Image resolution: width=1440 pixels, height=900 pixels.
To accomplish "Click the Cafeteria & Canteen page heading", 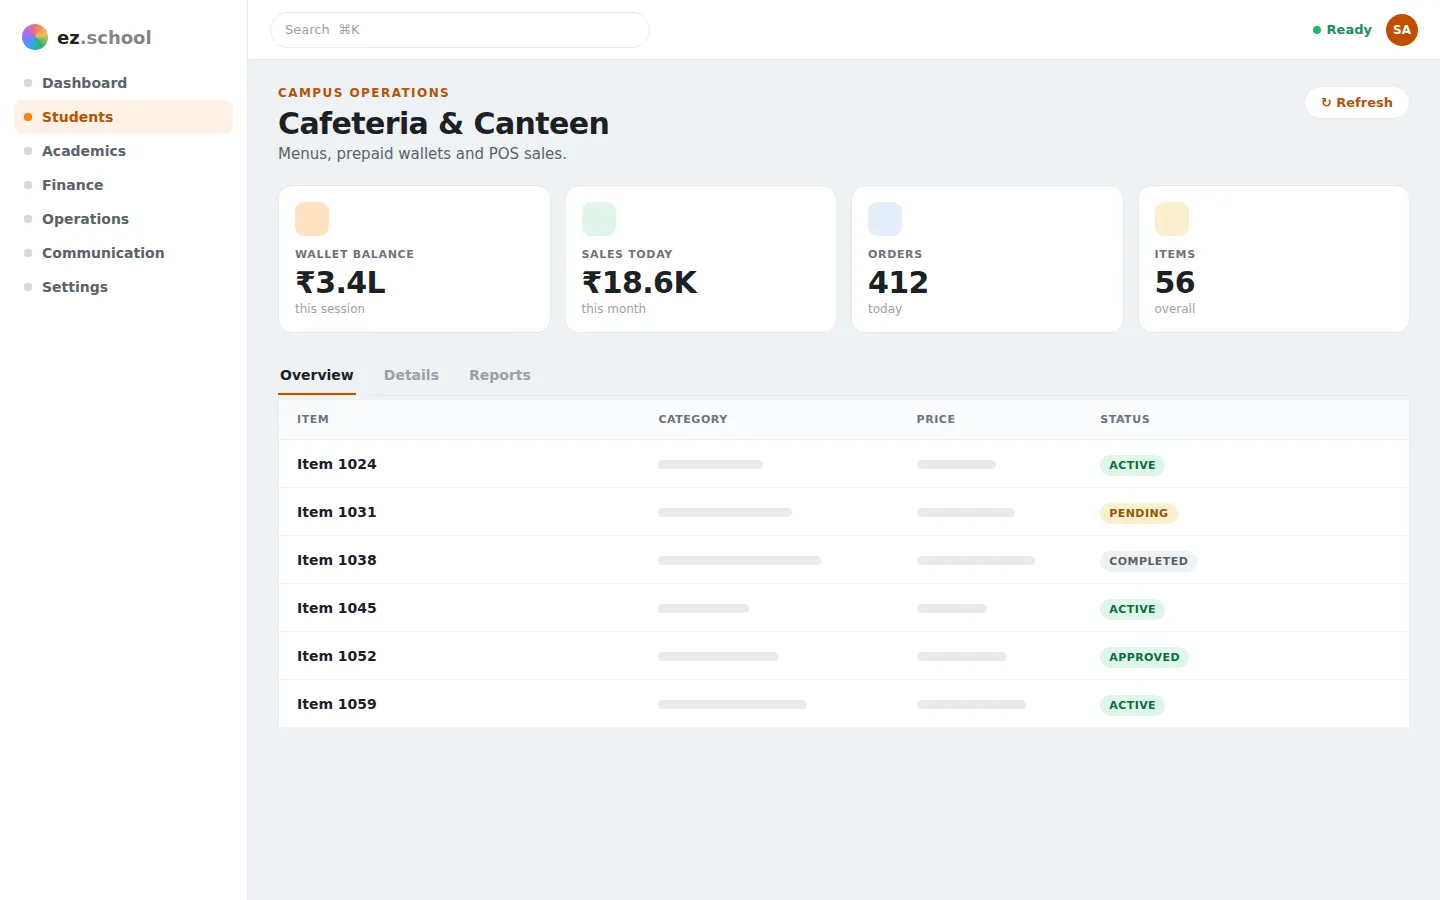I will [443, 123].
